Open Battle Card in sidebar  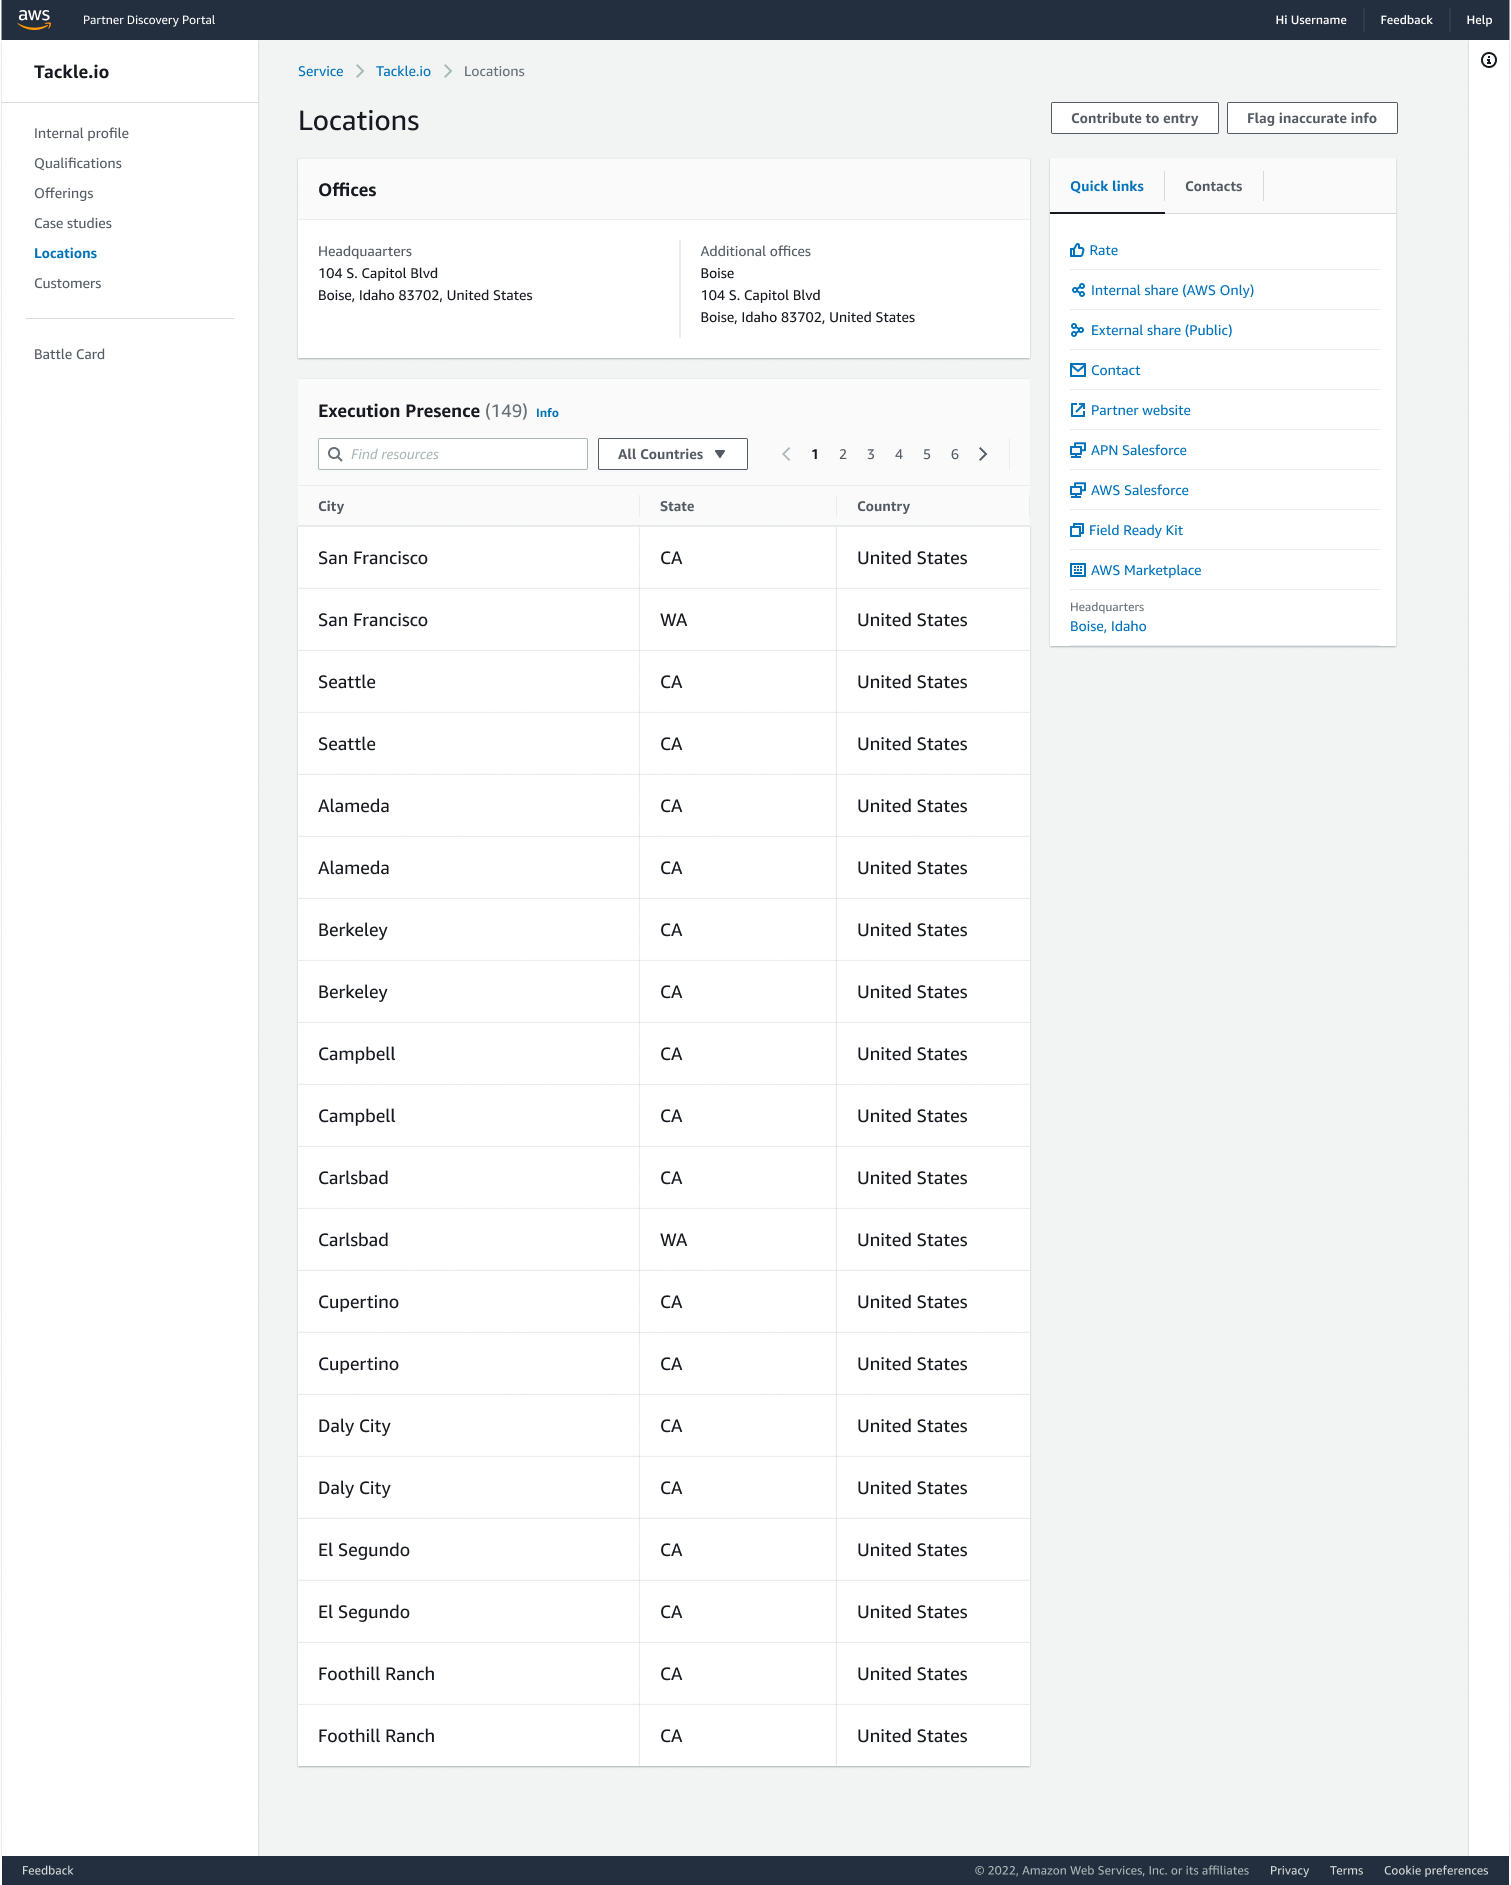69,354
